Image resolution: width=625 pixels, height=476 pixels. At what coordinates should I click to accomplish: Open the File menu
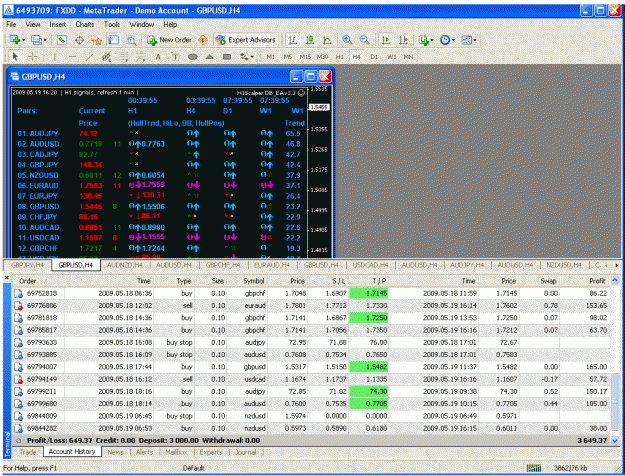tap(11, 24)
